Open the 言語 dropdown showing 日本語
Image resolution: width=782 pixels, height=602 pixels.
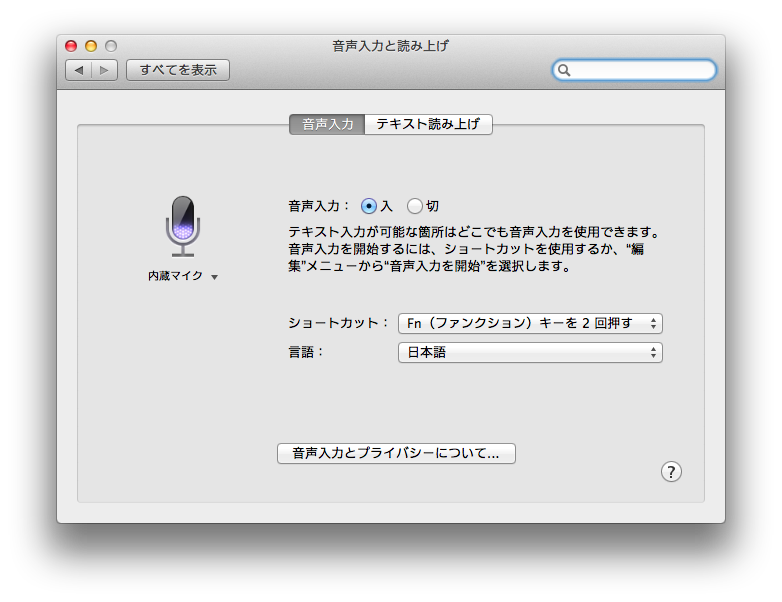(530, 352)
